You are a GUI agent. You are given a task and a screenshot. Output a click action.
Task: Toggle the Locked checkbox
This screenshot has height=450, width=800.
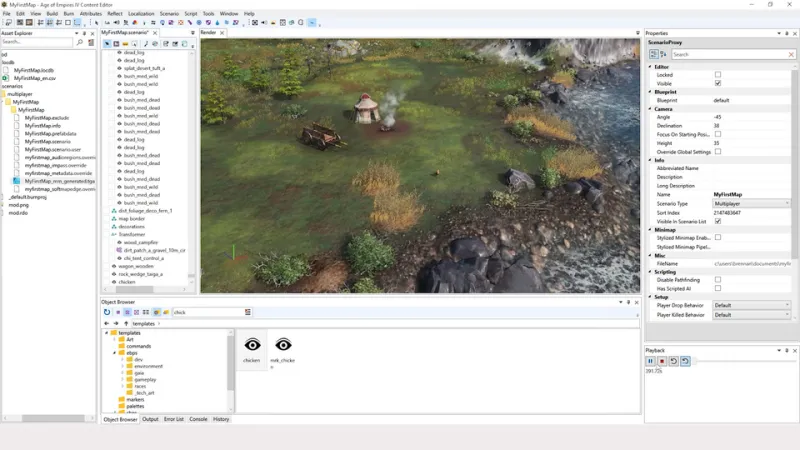(718, 74)
